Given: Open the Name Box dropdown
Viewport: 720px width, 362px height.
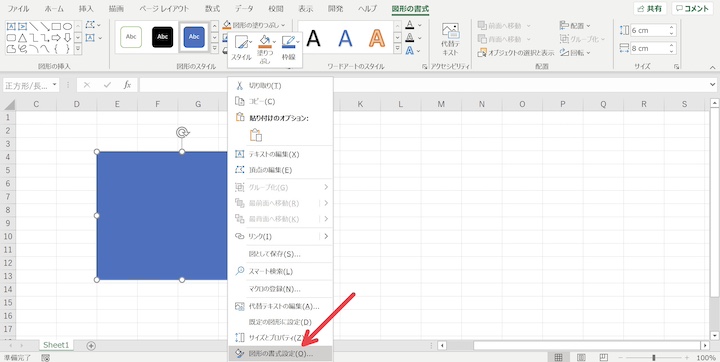Looking at the screenshot, I should point(55,85).
